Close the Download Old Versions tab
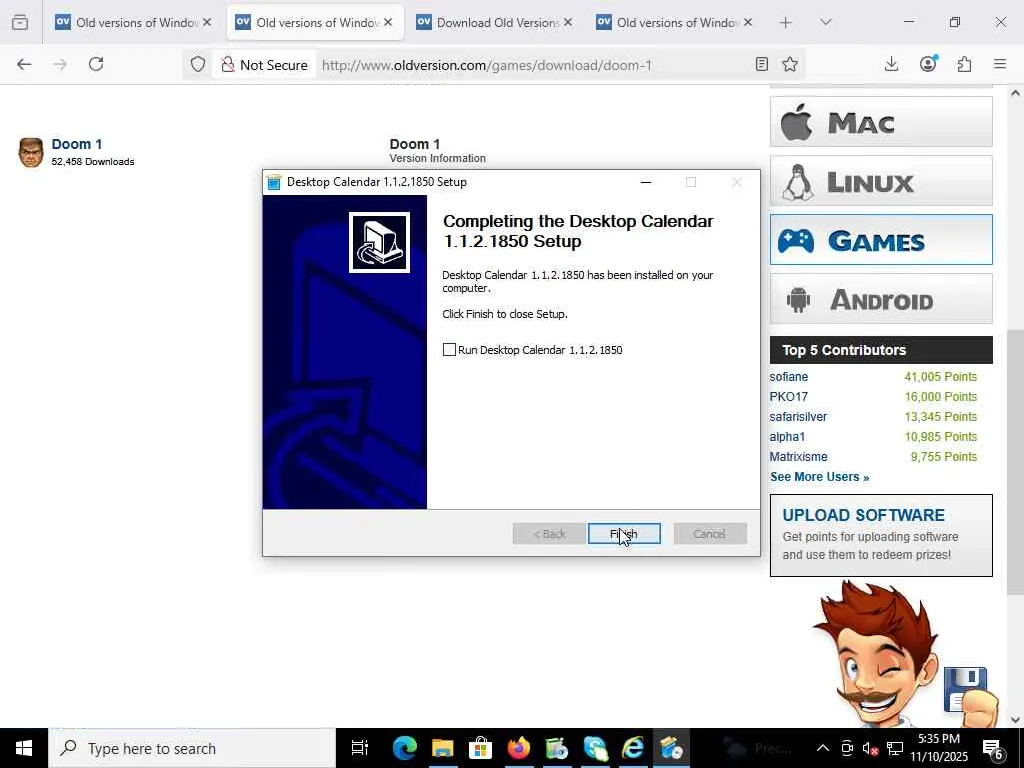Viewport: 1024px width, 768px height. click(568, 22)
